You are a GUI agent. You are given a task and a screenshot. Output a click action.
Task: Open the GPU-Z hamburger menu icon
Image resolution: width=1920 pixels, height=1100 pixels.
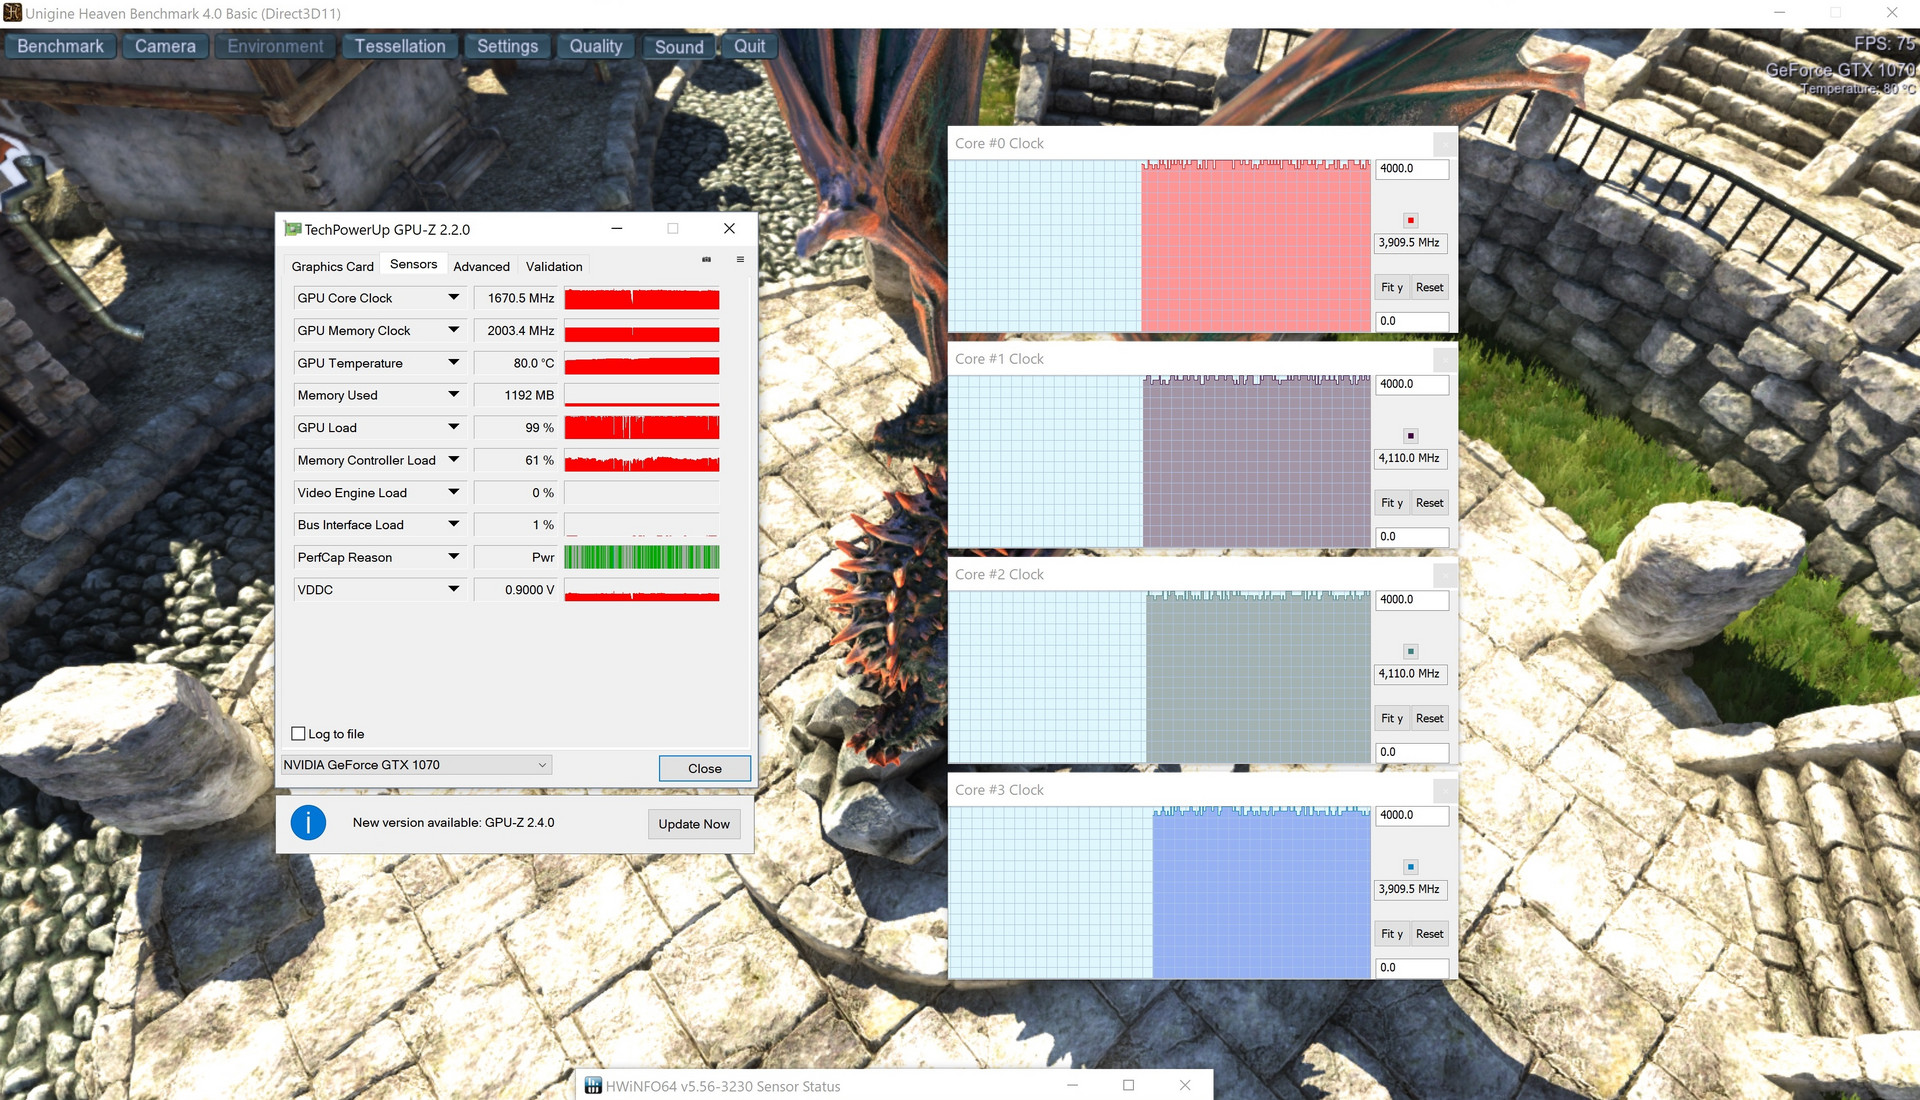[740, 259]
